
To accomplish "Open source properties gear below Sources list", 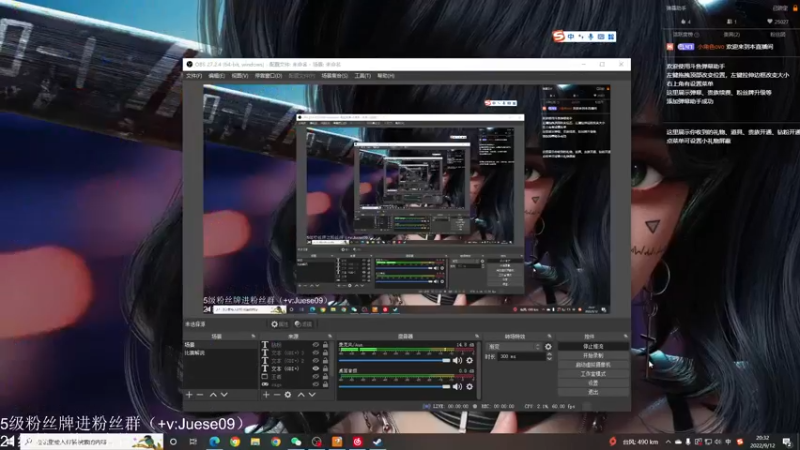I will [x=288, y=395].
